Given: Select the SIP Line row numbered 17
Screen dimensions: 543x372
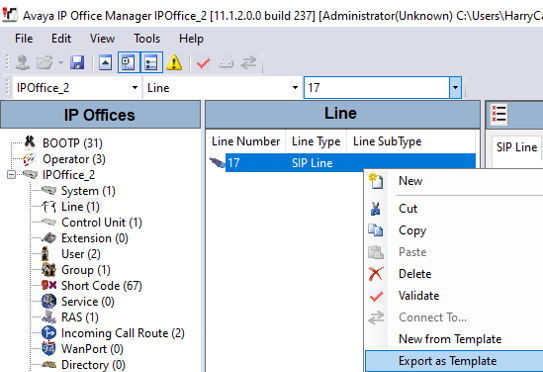Looking at the screenshot, I should pyautogui.click(x=342, y=162).
